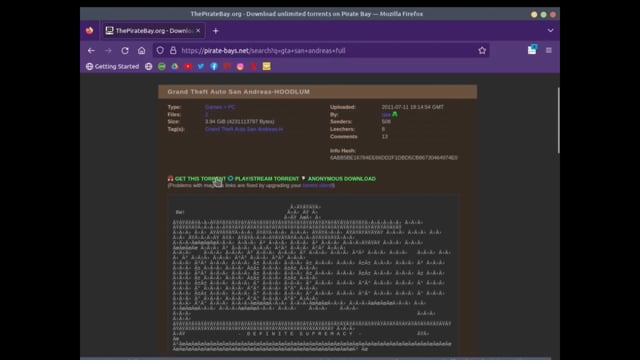Image resolution: width=640 pixels, height=360 pixels.
Task: Open the Facebook bookmark icon
Action: (x=214, y=67)
